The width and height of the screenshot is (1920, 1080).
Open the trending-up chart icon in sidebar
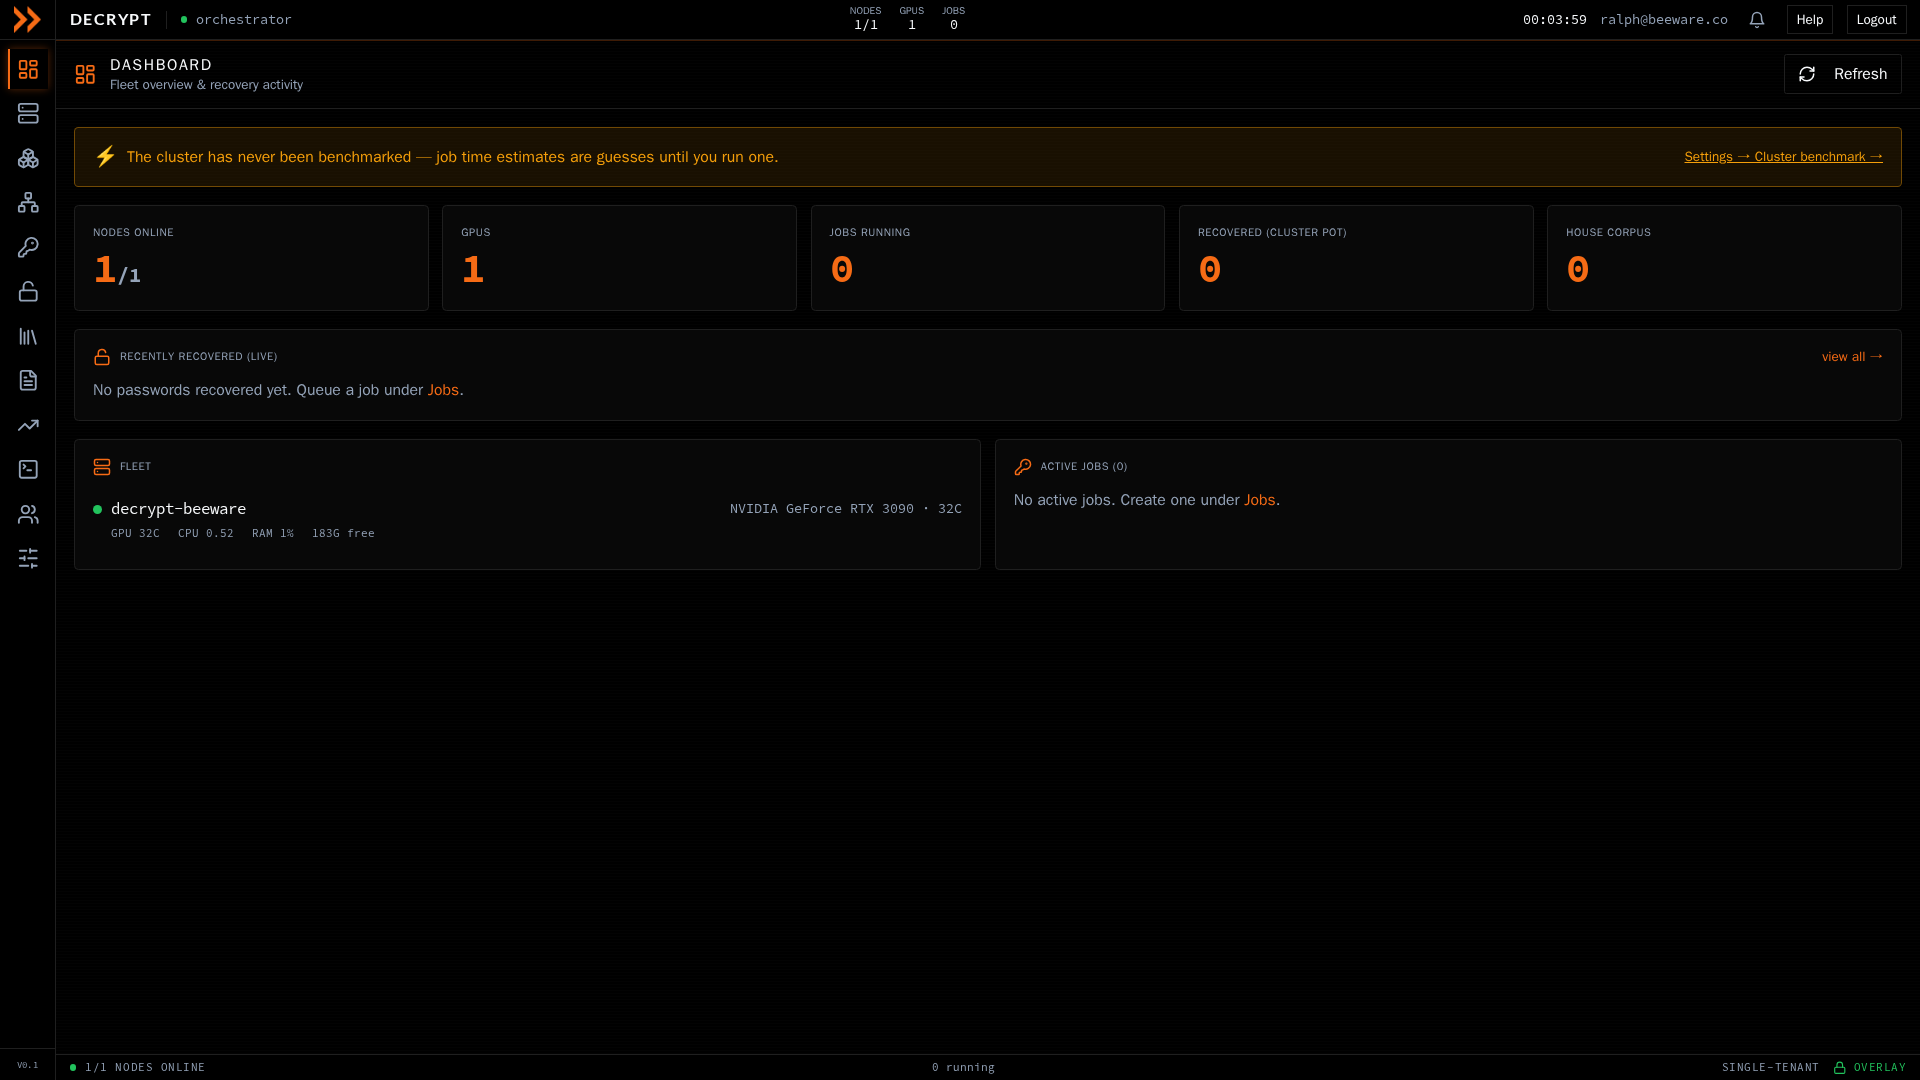28,425
